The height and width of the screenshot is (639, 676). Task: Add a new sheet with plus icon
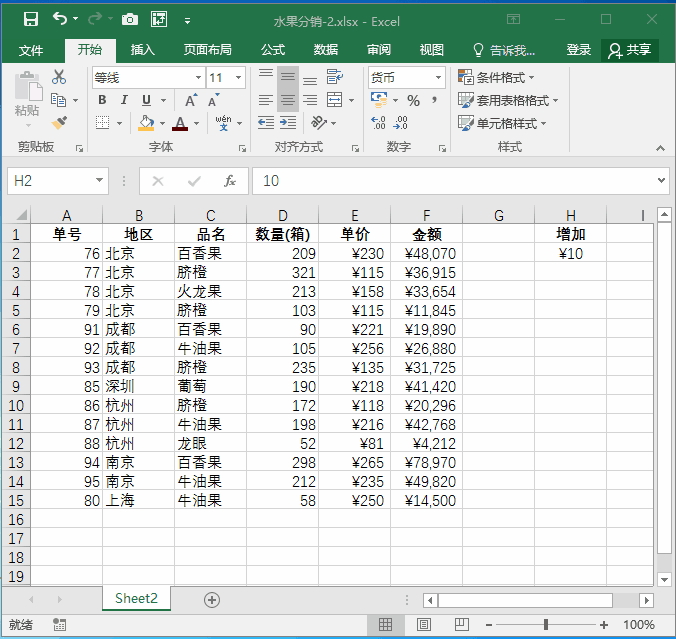click(x=212, y=599)
